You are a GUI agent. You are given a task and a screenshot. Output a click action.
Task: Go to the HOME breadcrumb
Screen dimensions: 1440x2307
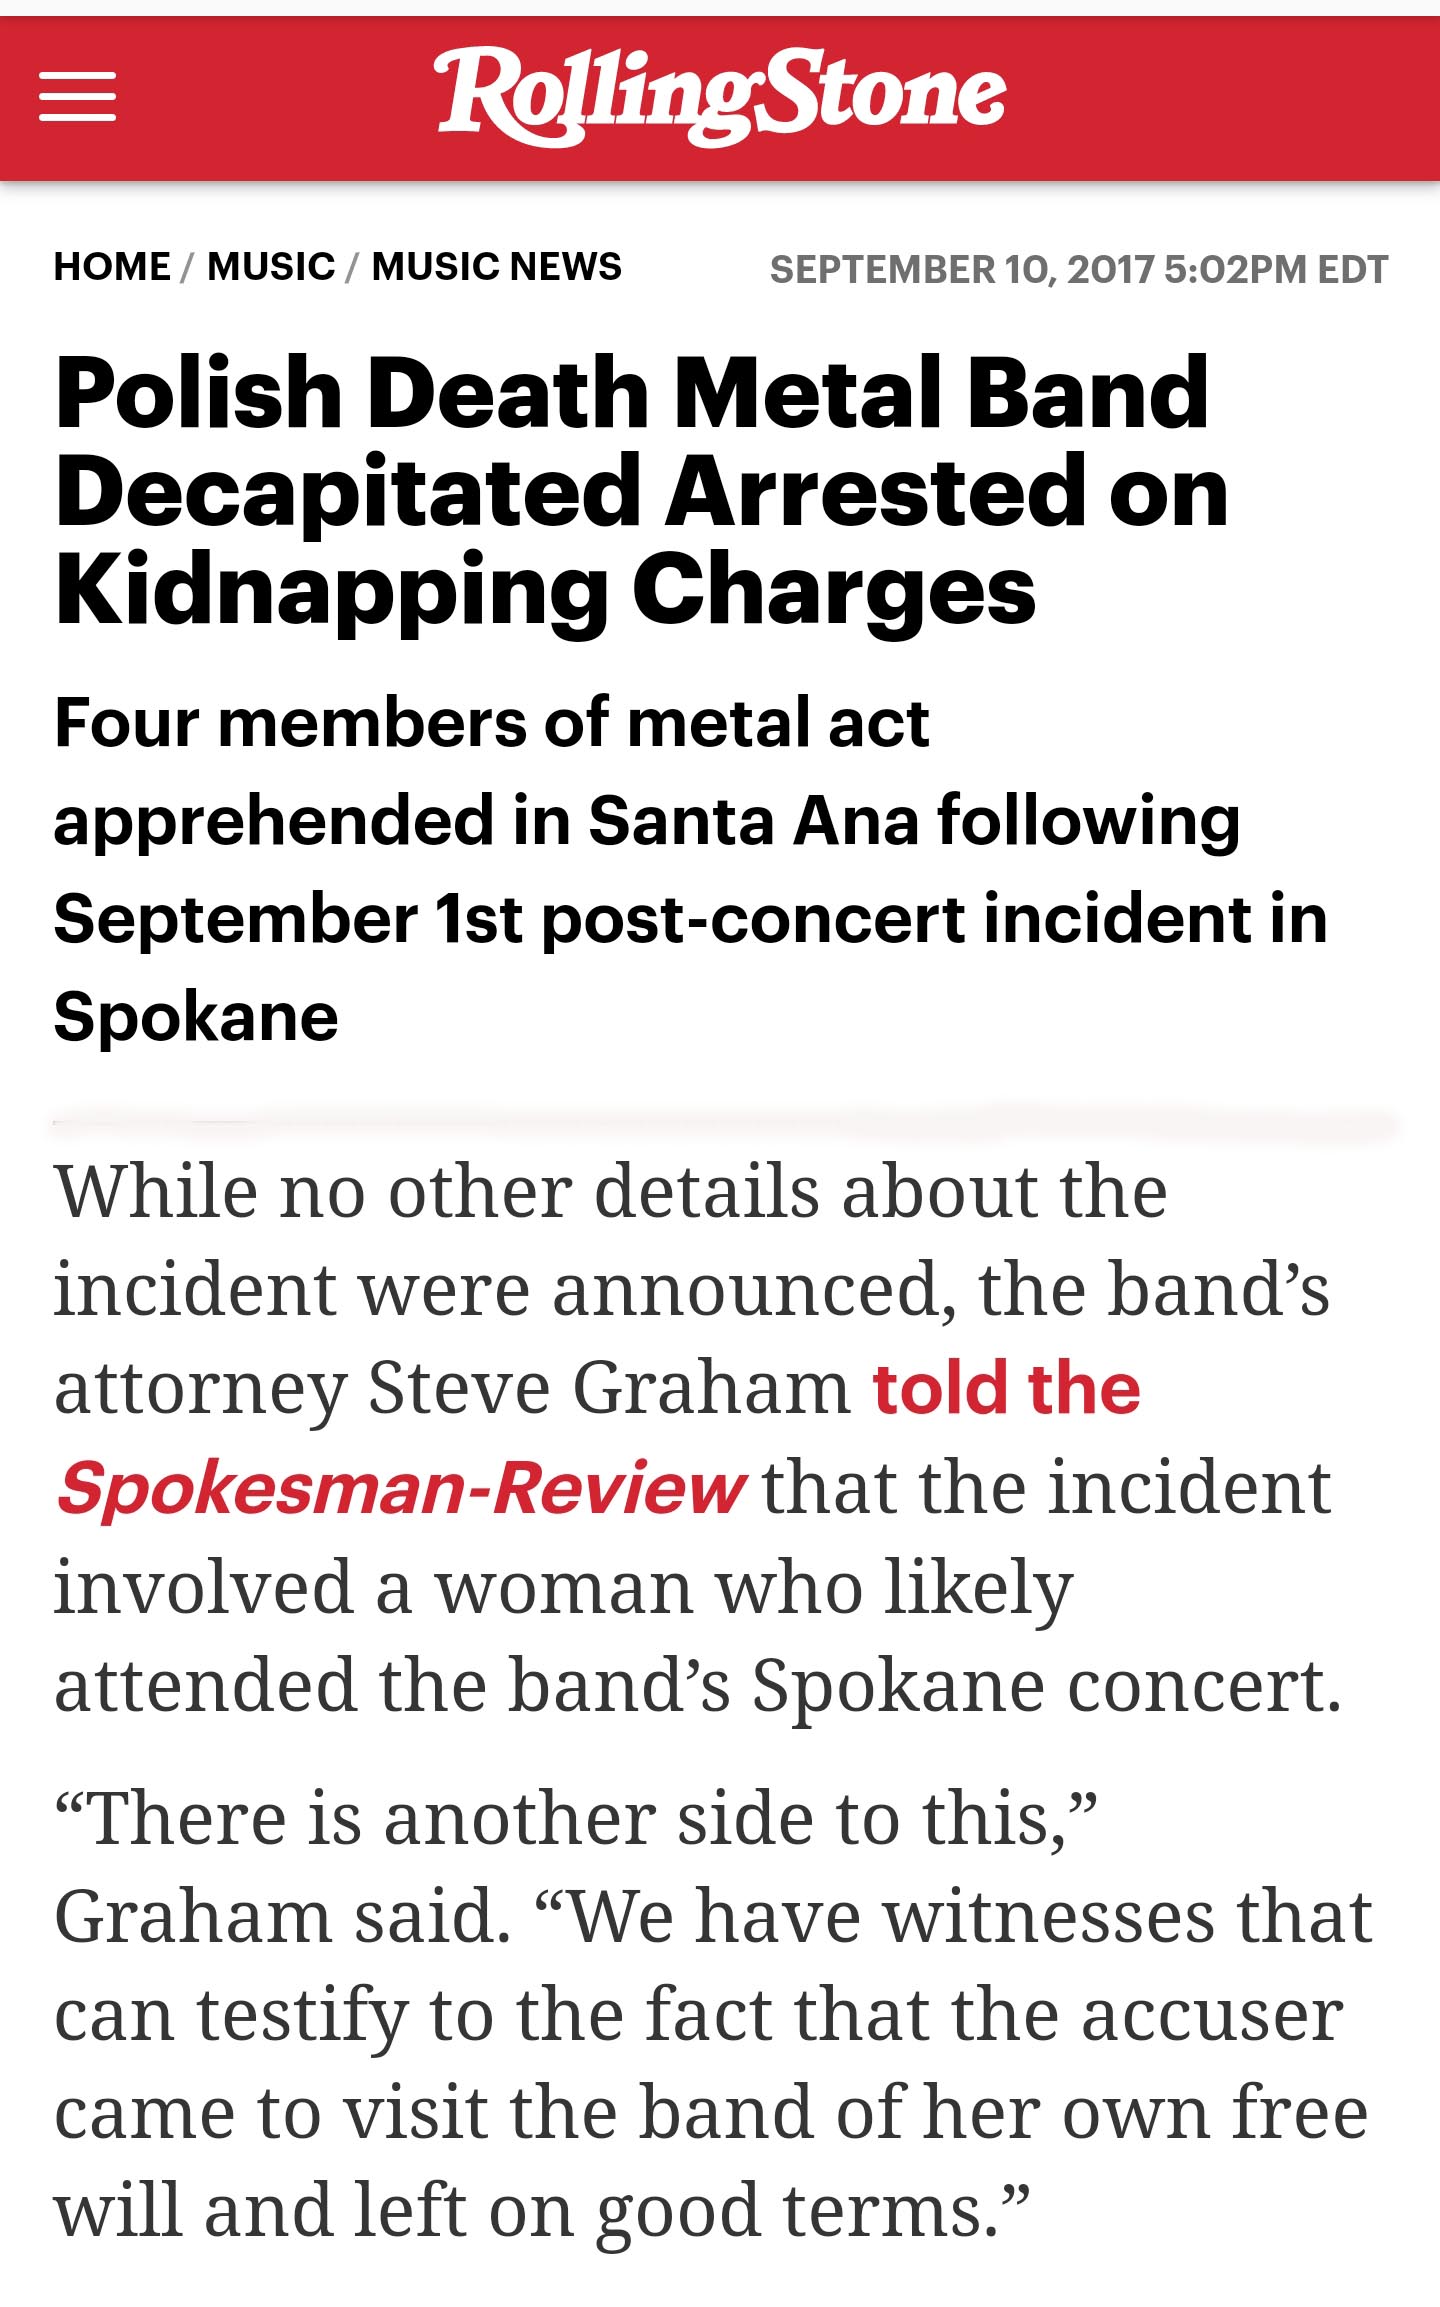point(112,267)
